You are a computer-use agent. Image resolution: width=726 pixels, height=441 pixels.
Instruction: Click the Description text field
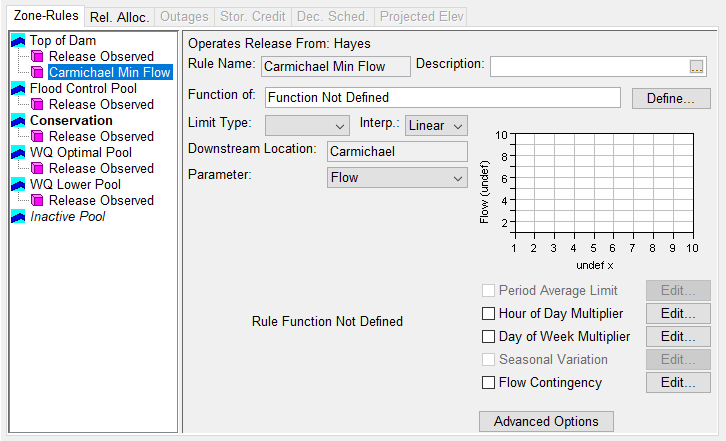(587, 66)
